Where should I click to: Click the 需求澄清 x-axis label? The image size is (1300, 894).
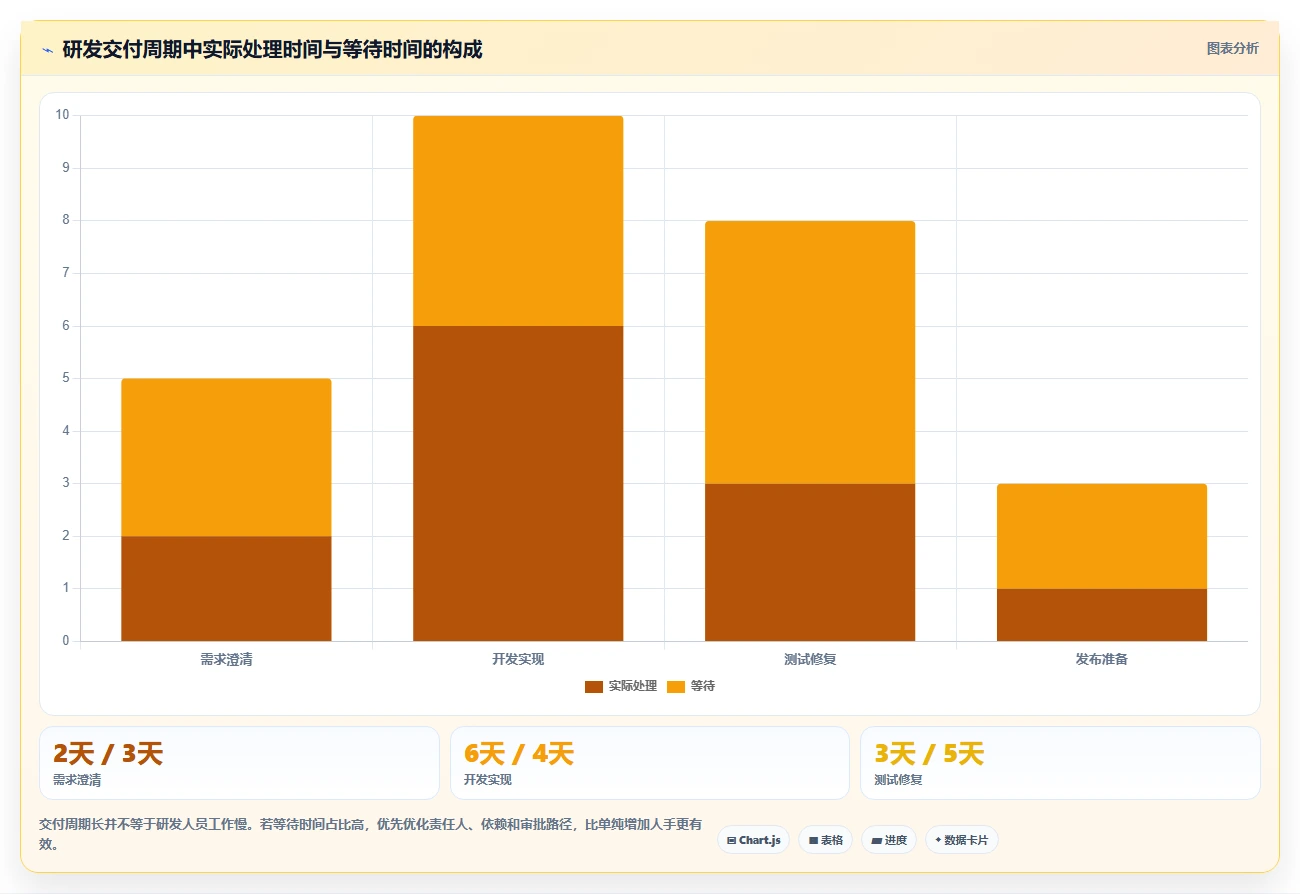pos(226,659)
